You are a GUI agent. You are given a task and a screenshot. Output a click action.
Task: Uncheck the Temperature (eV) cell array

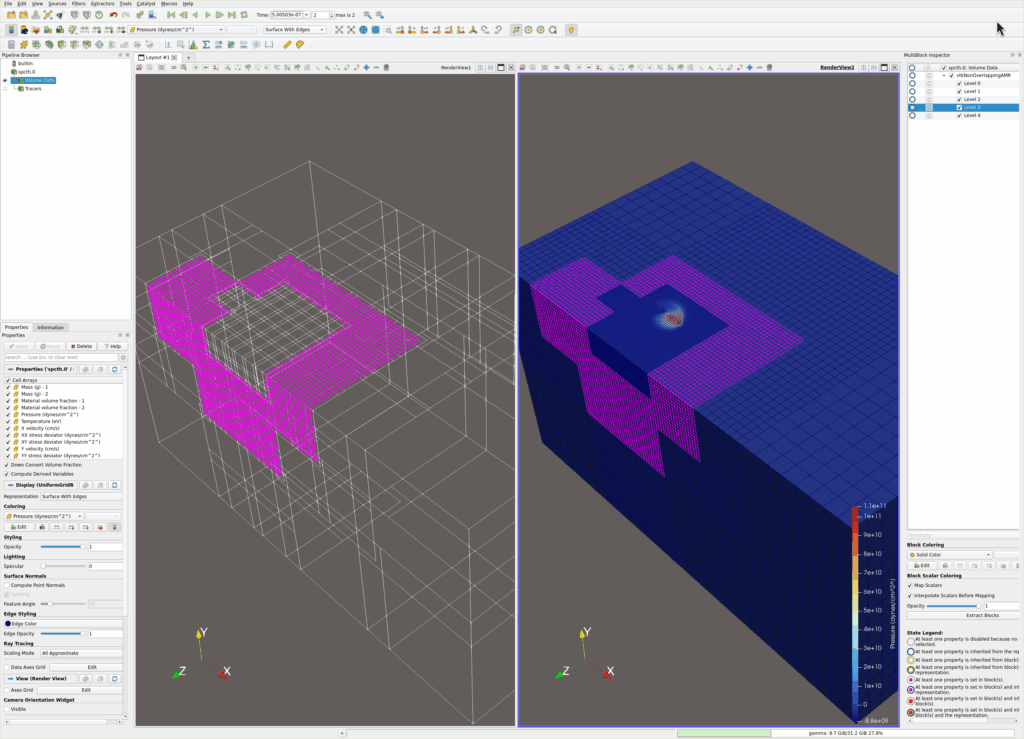pos(8,421)
